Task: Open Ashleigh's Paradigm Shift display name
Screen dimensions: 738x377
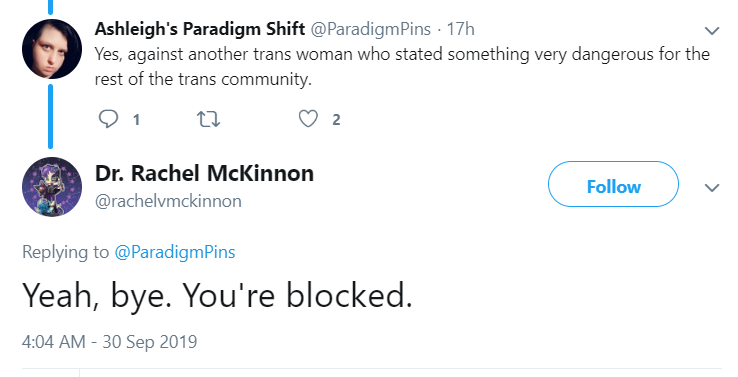Action: pos(200,29)
